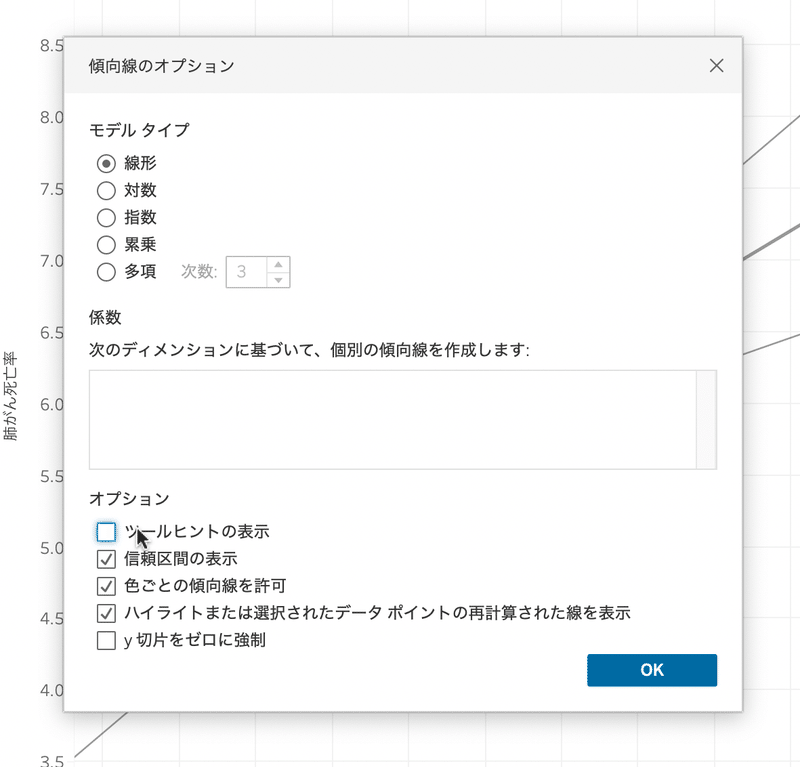Uncheck 信頼区間の表示
800x767 pixels.
pos(106,559)
